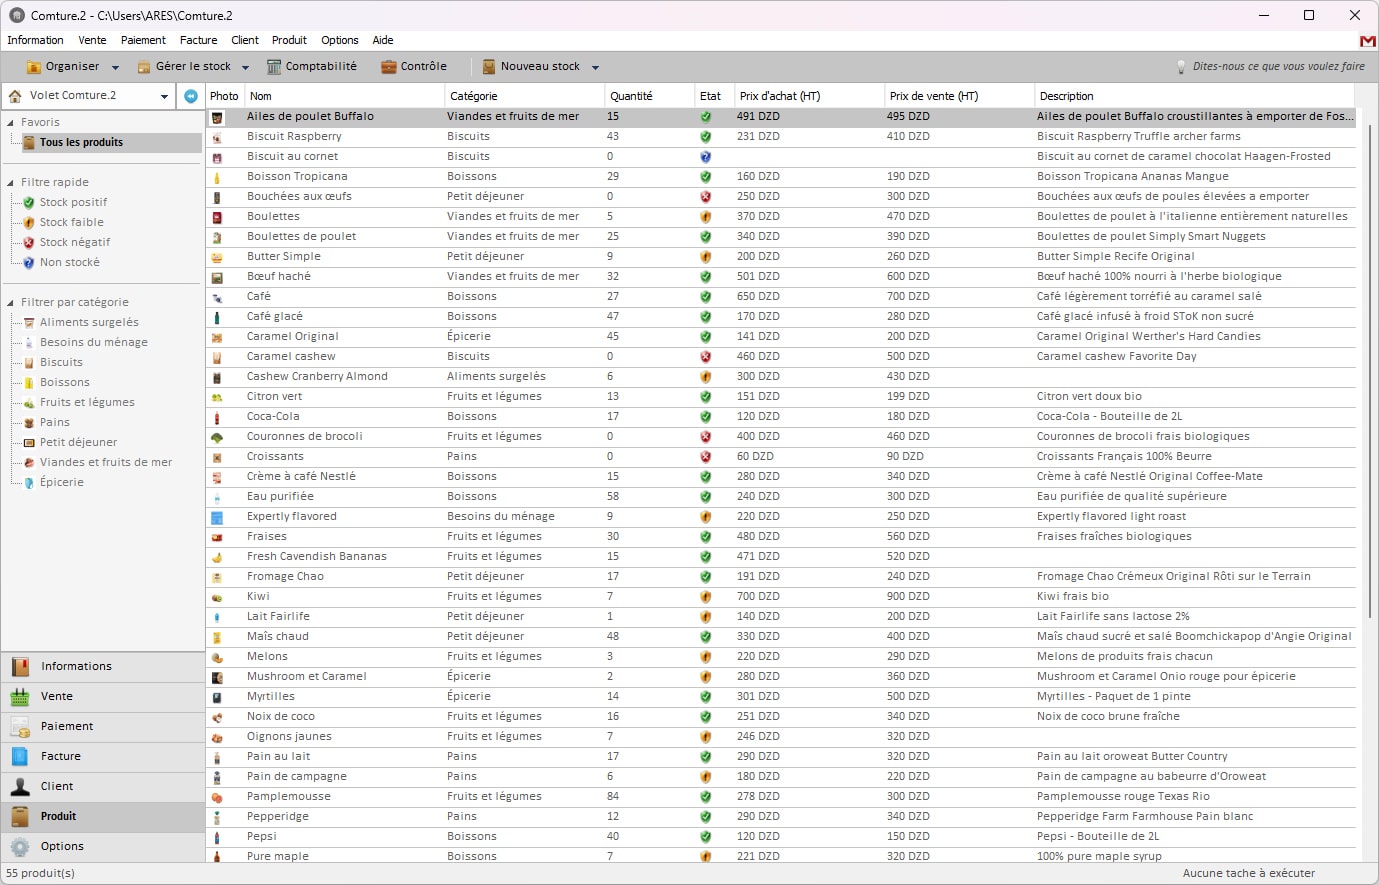Open the Contrôle briefcase icon
Image resolution: width=1379 pixels, height=885 pixels.
389,67
